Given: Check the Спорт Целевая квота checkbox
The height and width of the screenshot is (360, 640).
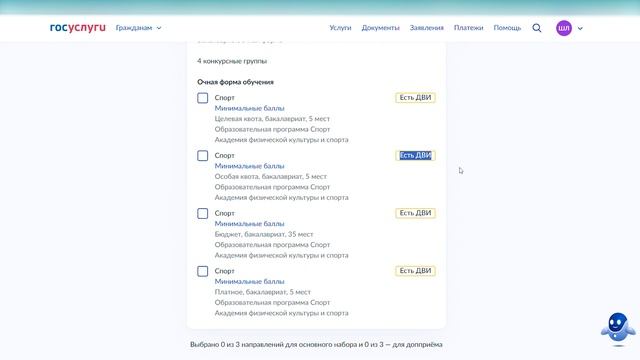Looking at the screenshot, I should pos(202,98).
